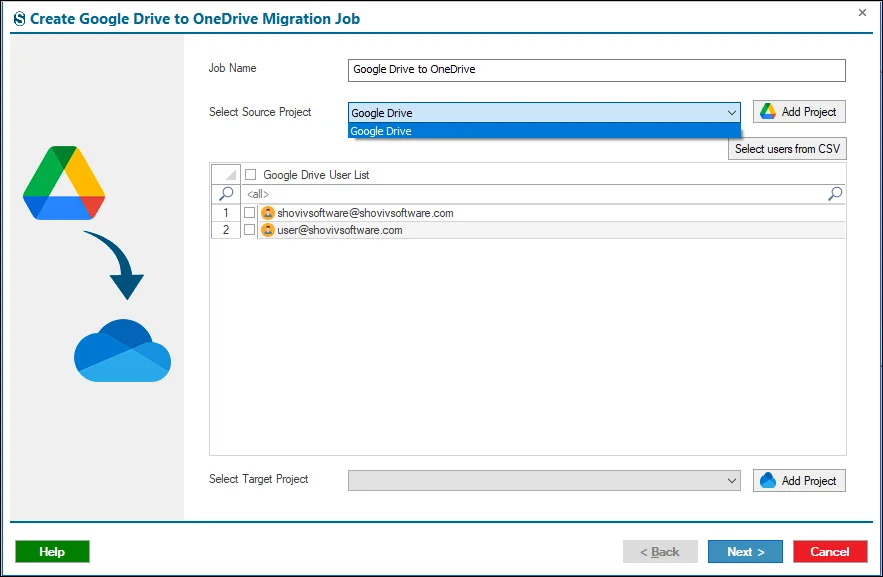Tick the Google Drive User List checkbox
This screenshot has width=883, height=577.
[x=251, y=175]
